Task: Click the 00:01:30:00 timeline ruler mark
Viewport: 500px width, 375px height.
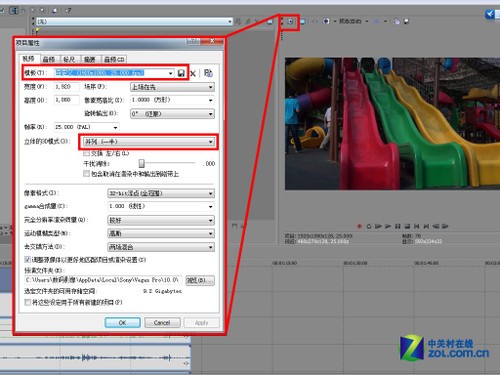Action: [x=355, y=263]
